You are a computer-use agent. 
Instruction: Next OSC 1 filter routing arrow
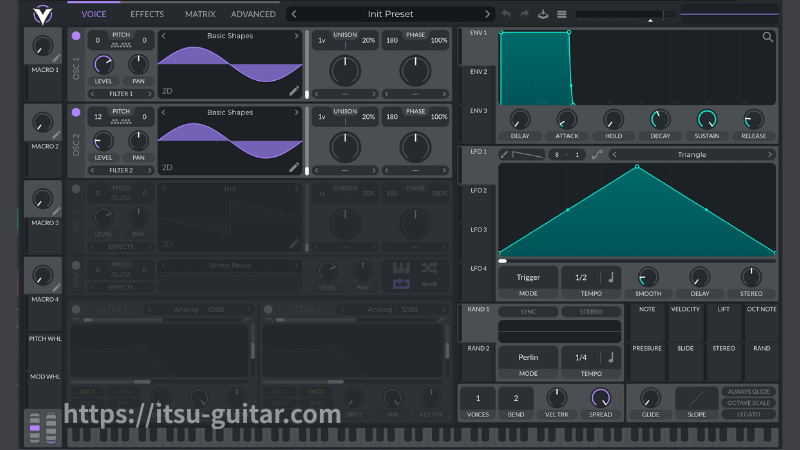[149, 94]
